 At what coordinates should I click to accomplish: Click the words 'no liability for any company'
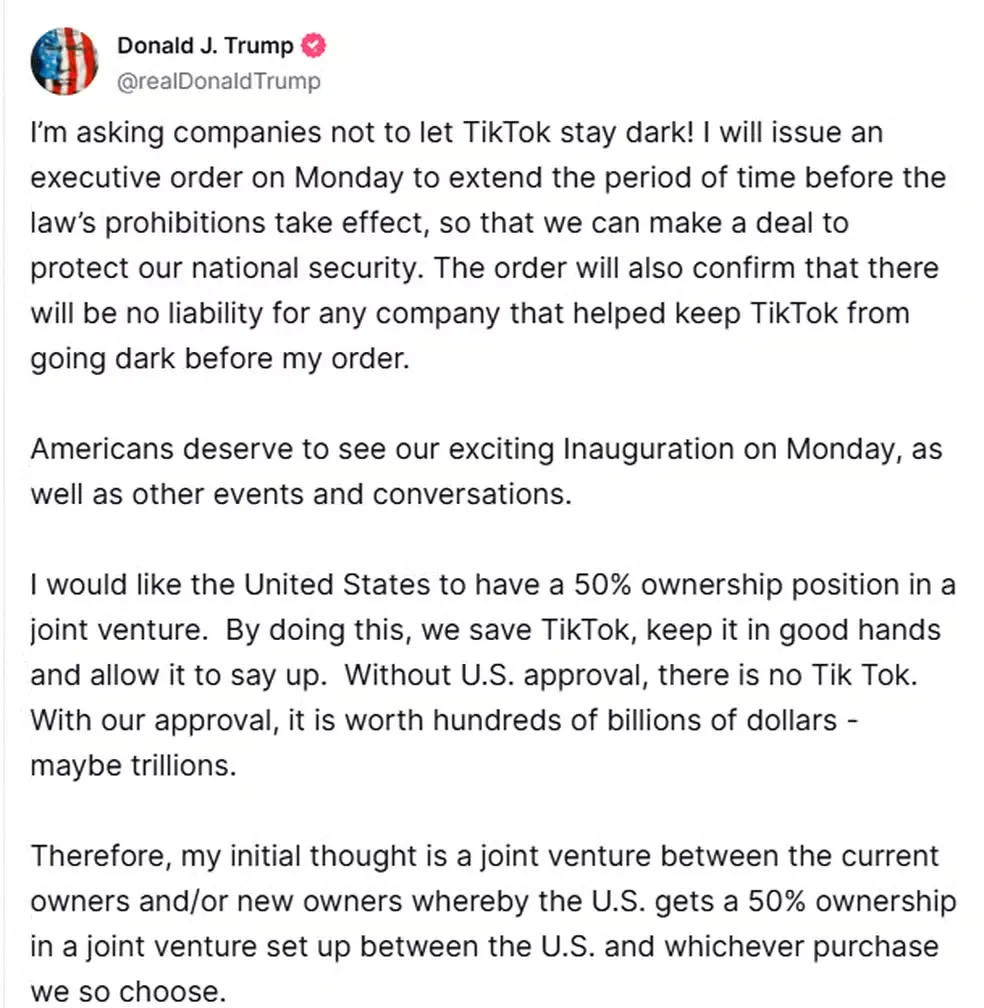334,313
